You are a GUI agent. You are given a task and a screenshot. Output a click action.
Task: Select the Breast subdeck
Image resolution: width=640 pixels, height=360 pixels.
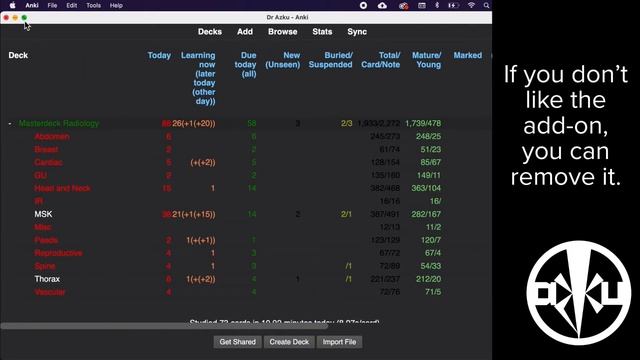(x=46, y=149)
